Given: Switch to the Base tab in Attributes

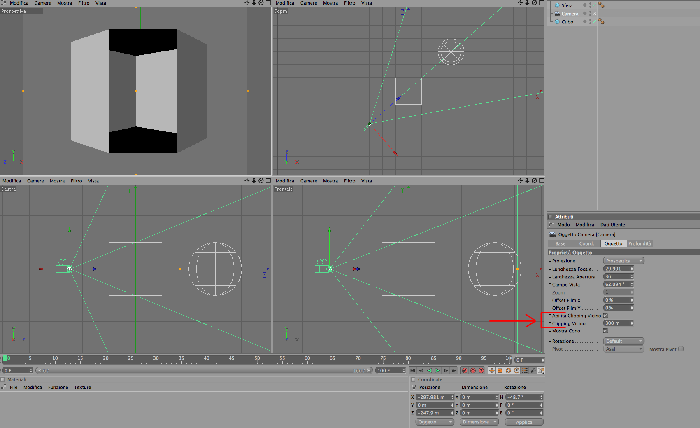Looking at the screenshot, I should pyautogui.click(x=560, y=244).
